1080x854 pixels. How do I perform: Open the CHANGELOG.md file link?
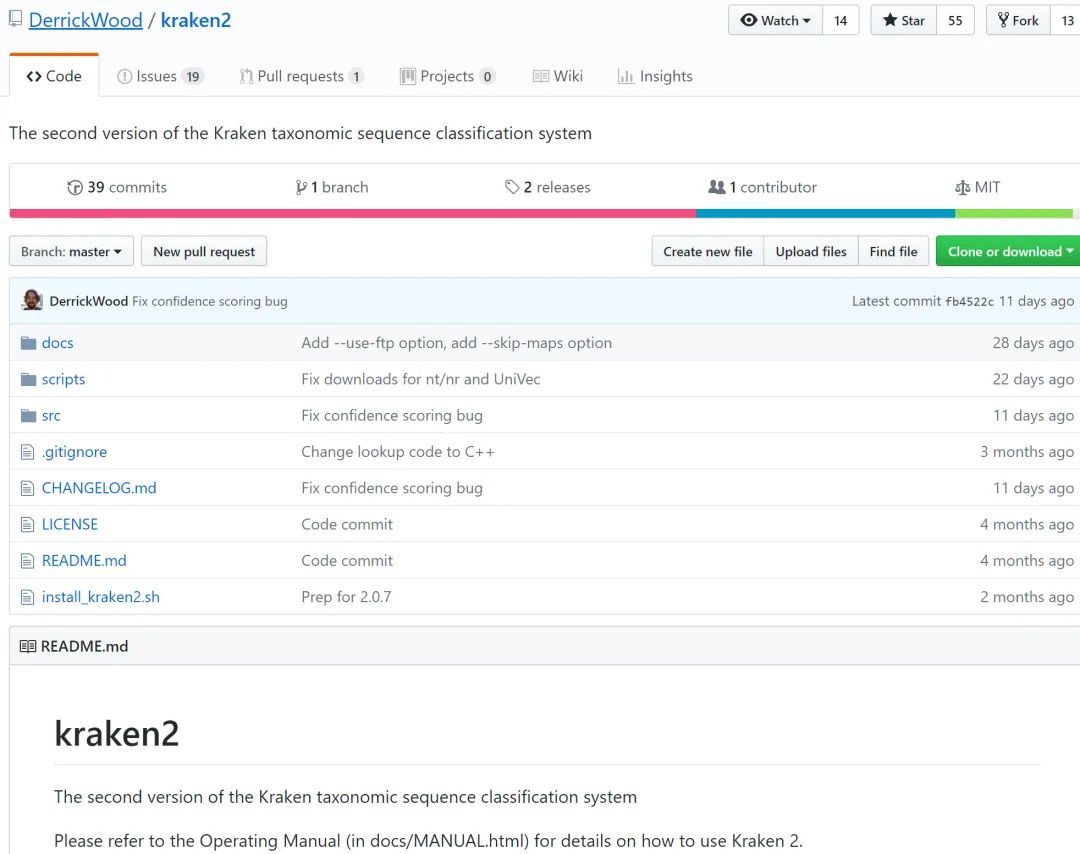pos(99,488)
